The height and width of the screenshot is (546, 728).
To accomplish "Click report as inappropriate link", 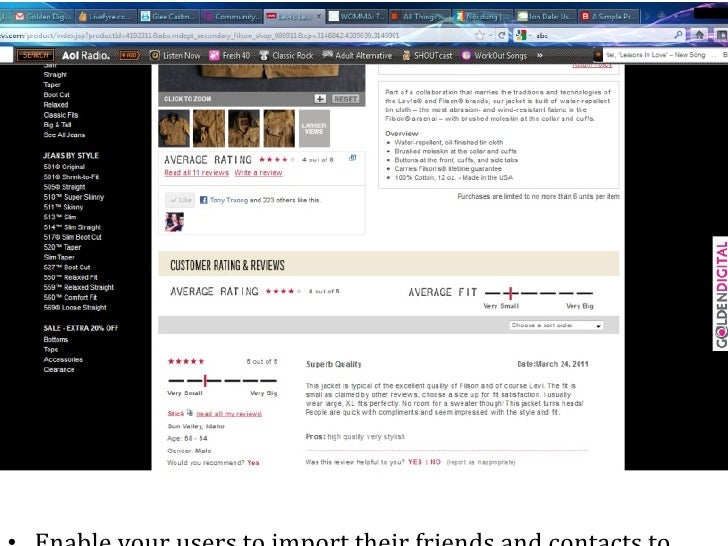I will (481, 462).
